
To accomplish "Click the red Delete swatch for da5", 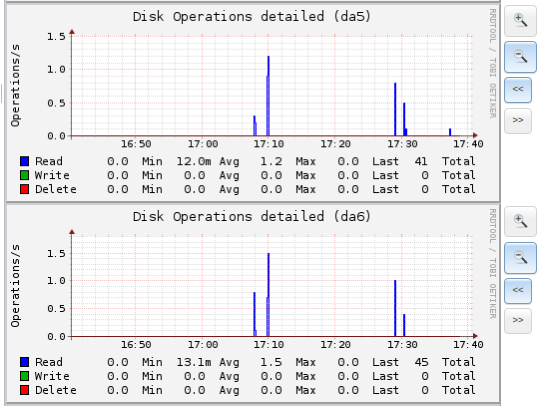I will tap(24, 189).
